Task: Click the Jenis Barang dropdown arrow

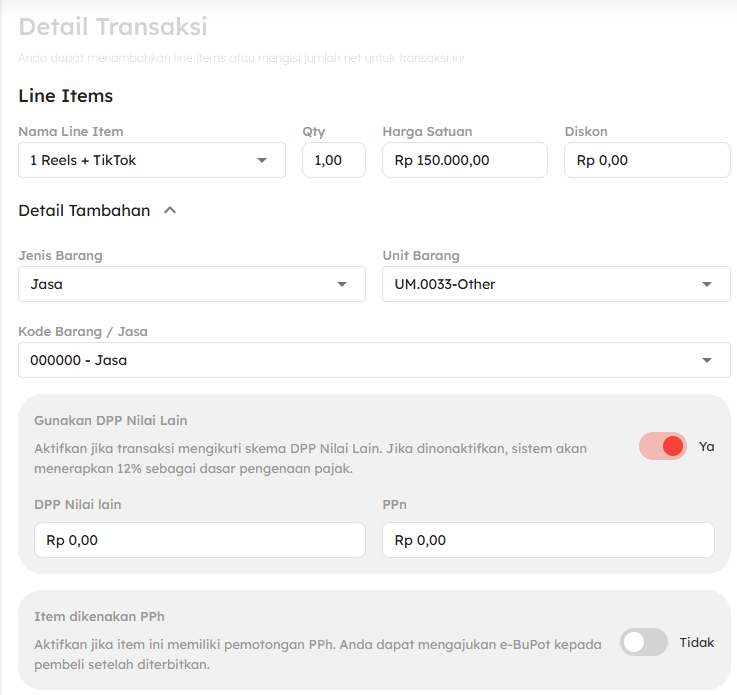Action: click(343, 284)
